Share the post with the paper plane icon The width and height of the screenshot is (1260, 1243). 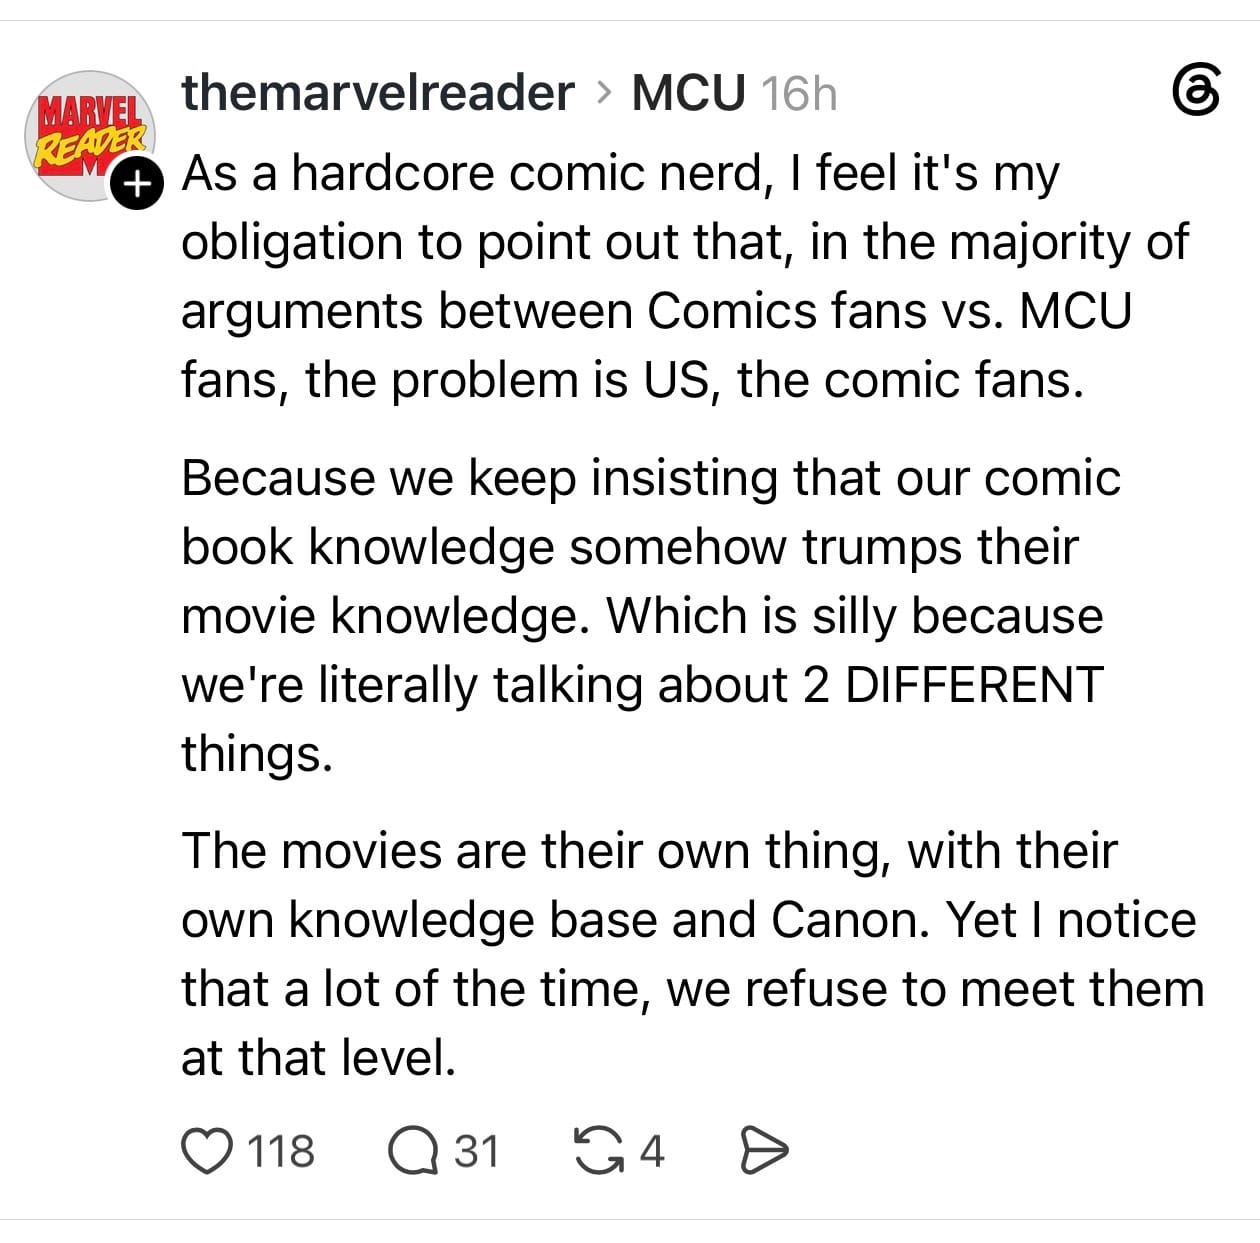(764, 1150)
